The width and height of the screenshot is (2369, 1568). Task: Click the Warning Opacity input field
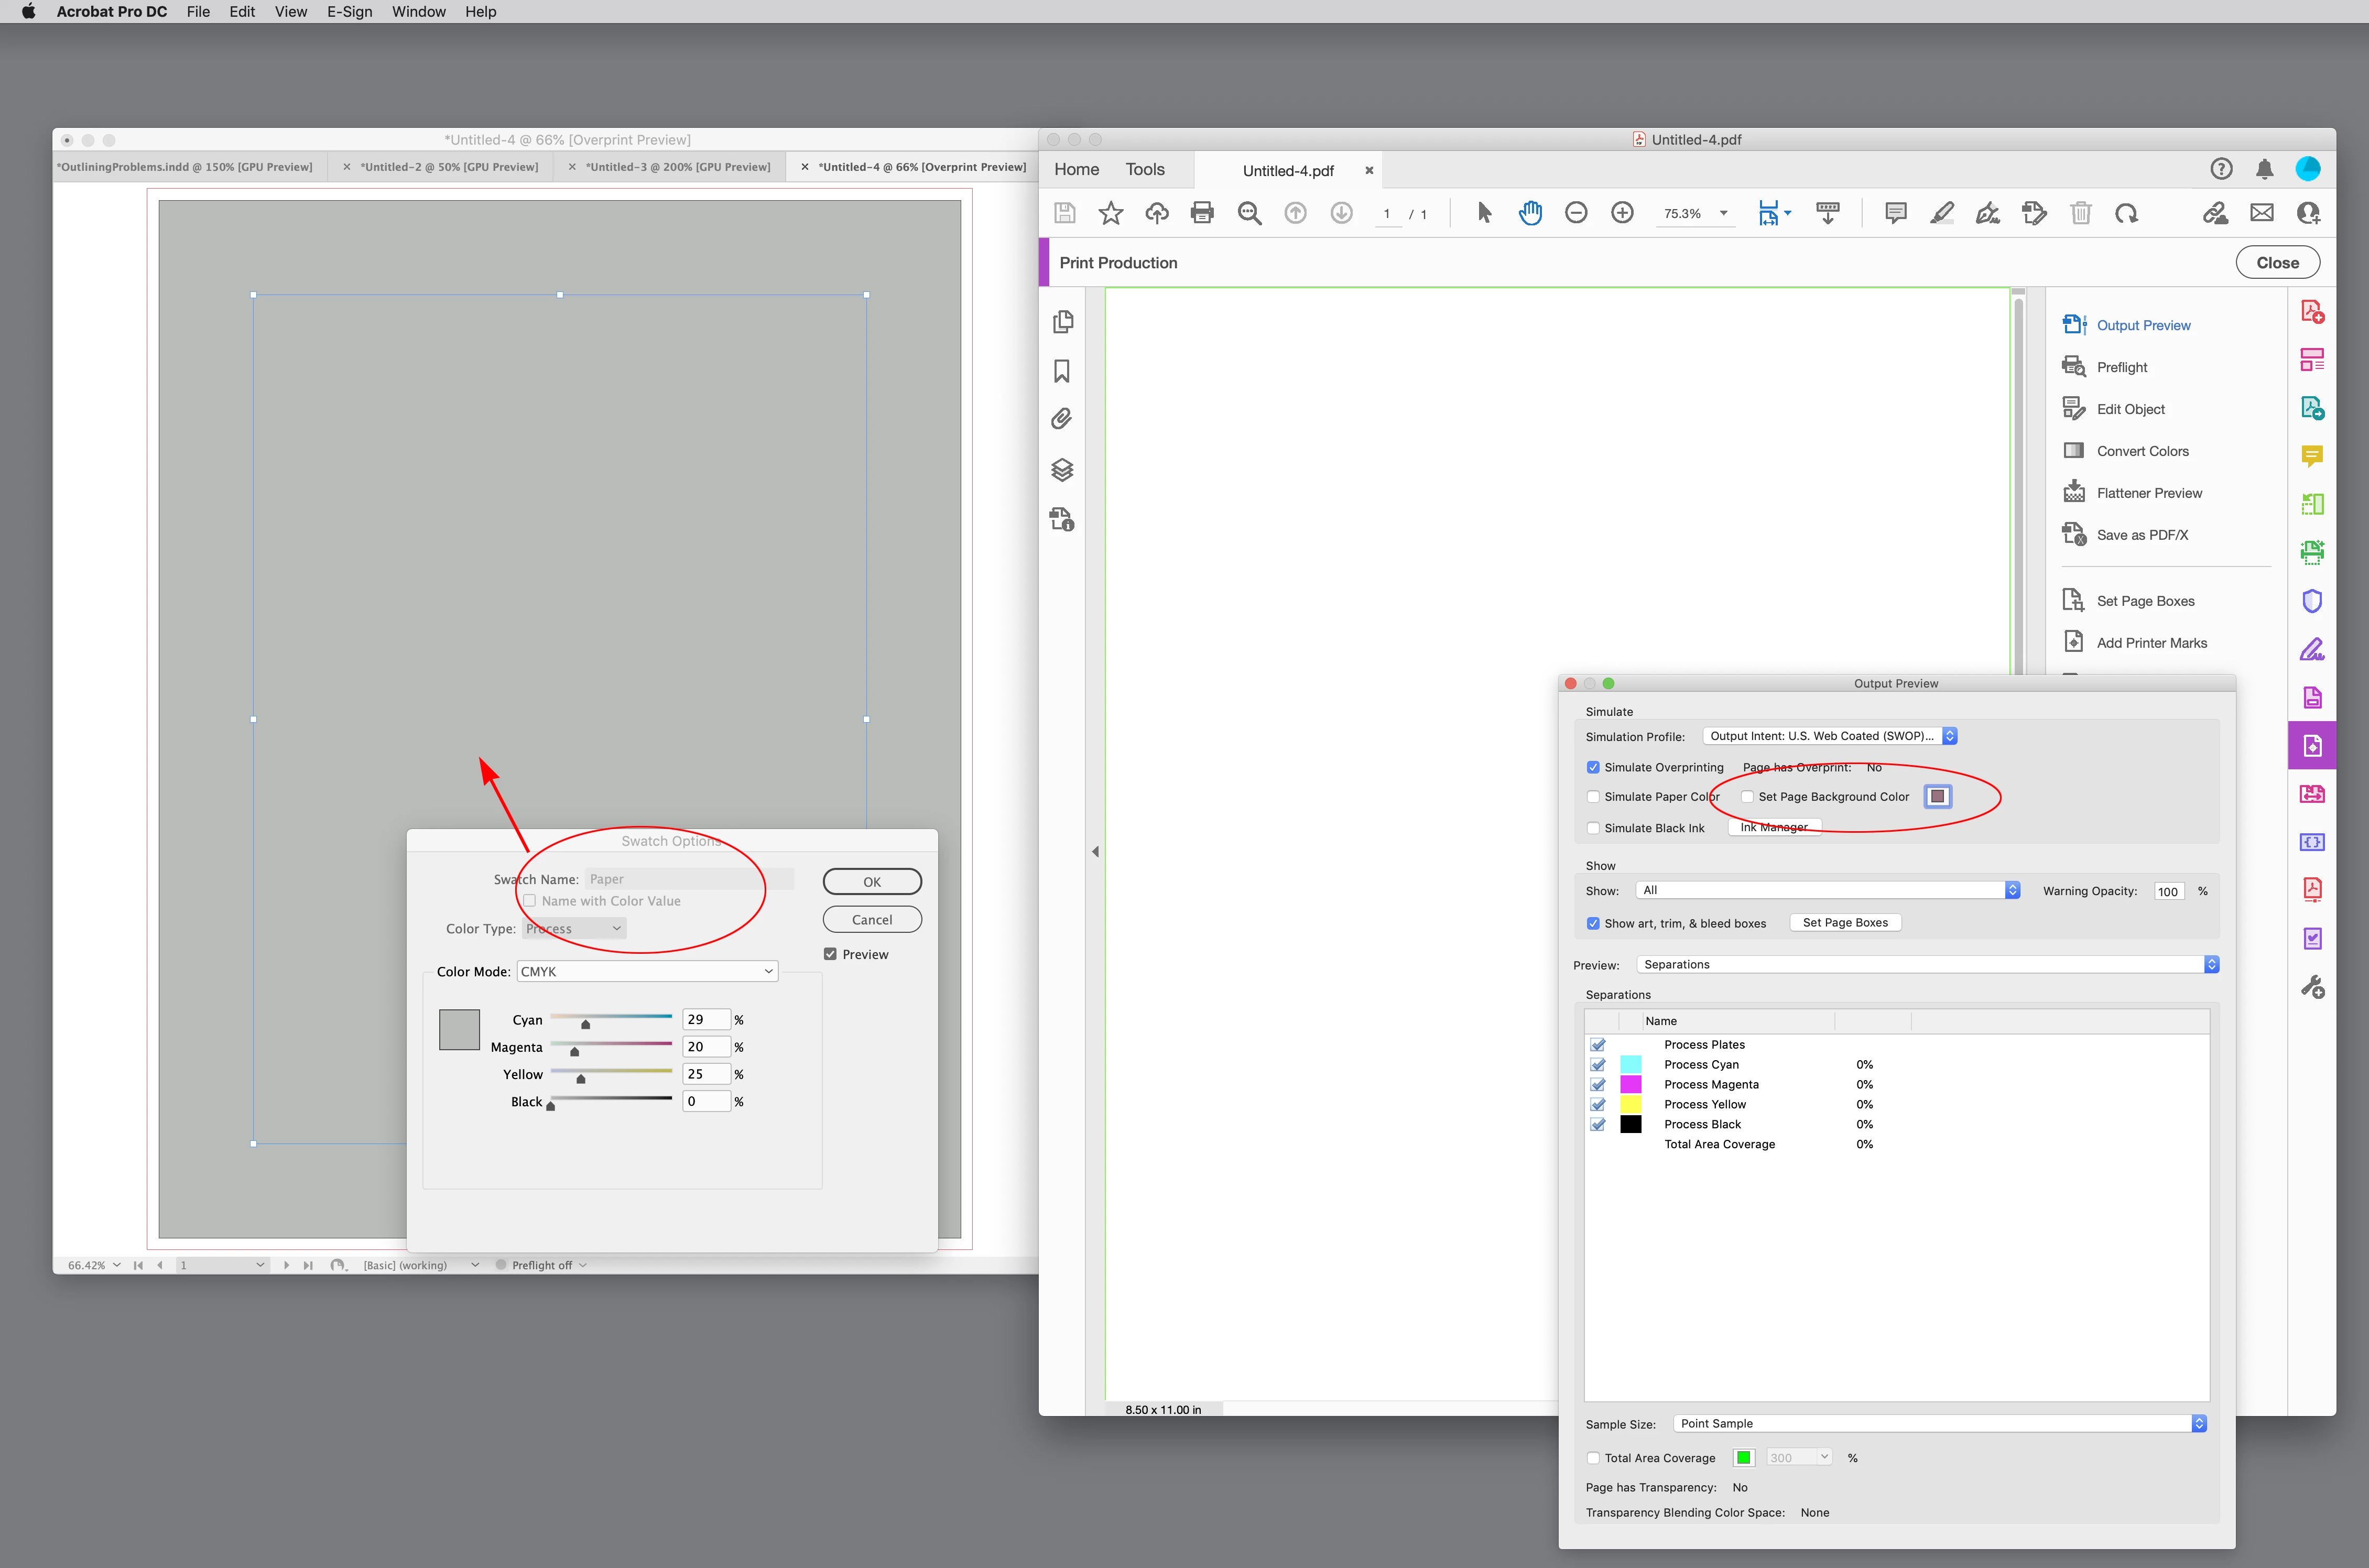pos(2167,891)
